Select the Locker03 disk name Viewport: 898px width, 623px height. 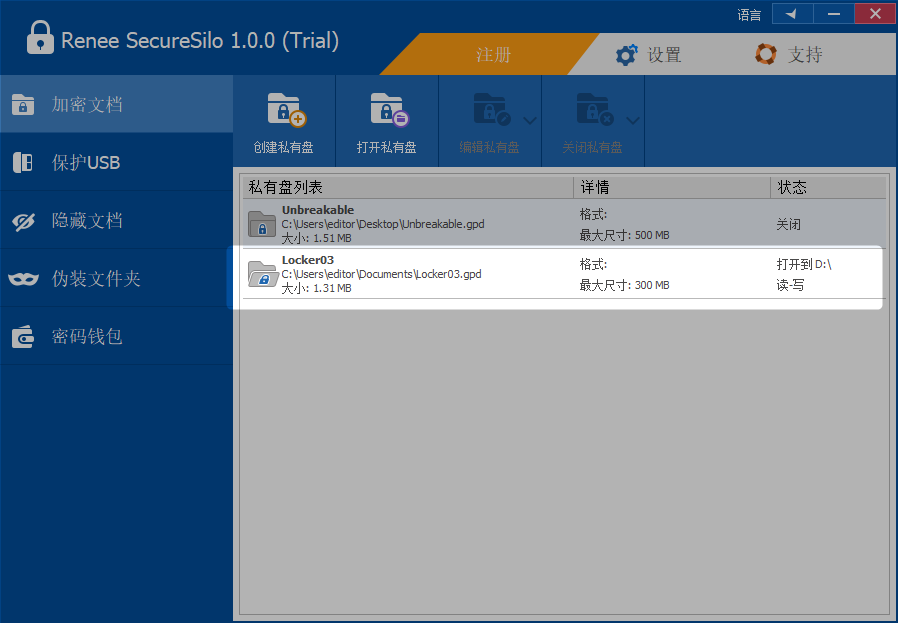(x=308, y=260)
